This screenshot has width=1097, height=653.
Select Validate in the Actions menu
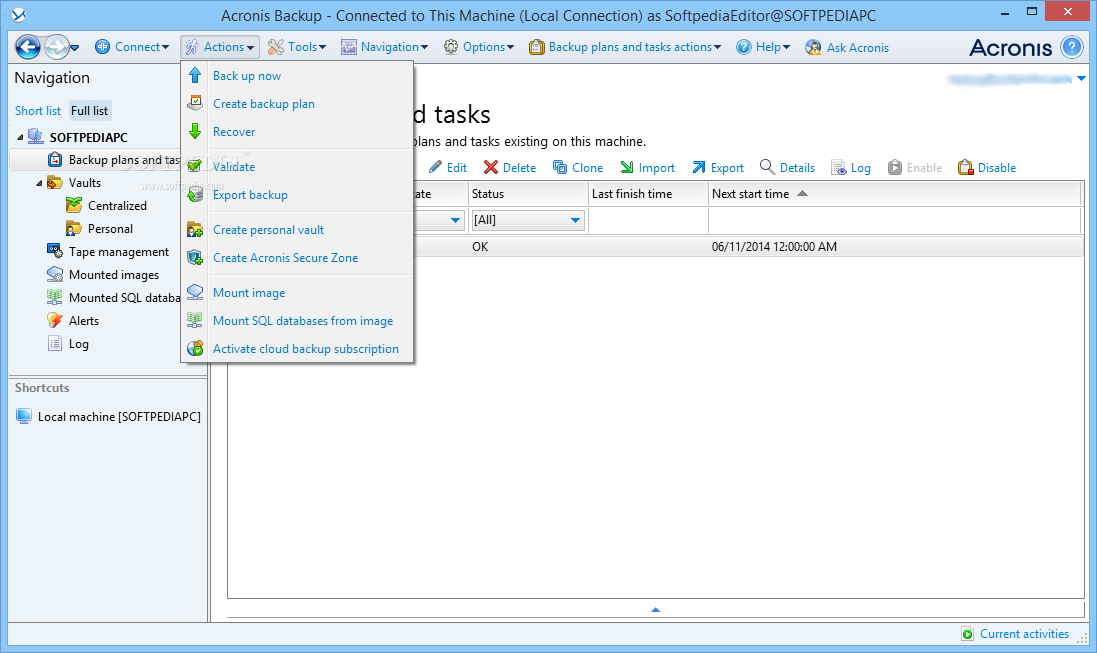[234, 167]
